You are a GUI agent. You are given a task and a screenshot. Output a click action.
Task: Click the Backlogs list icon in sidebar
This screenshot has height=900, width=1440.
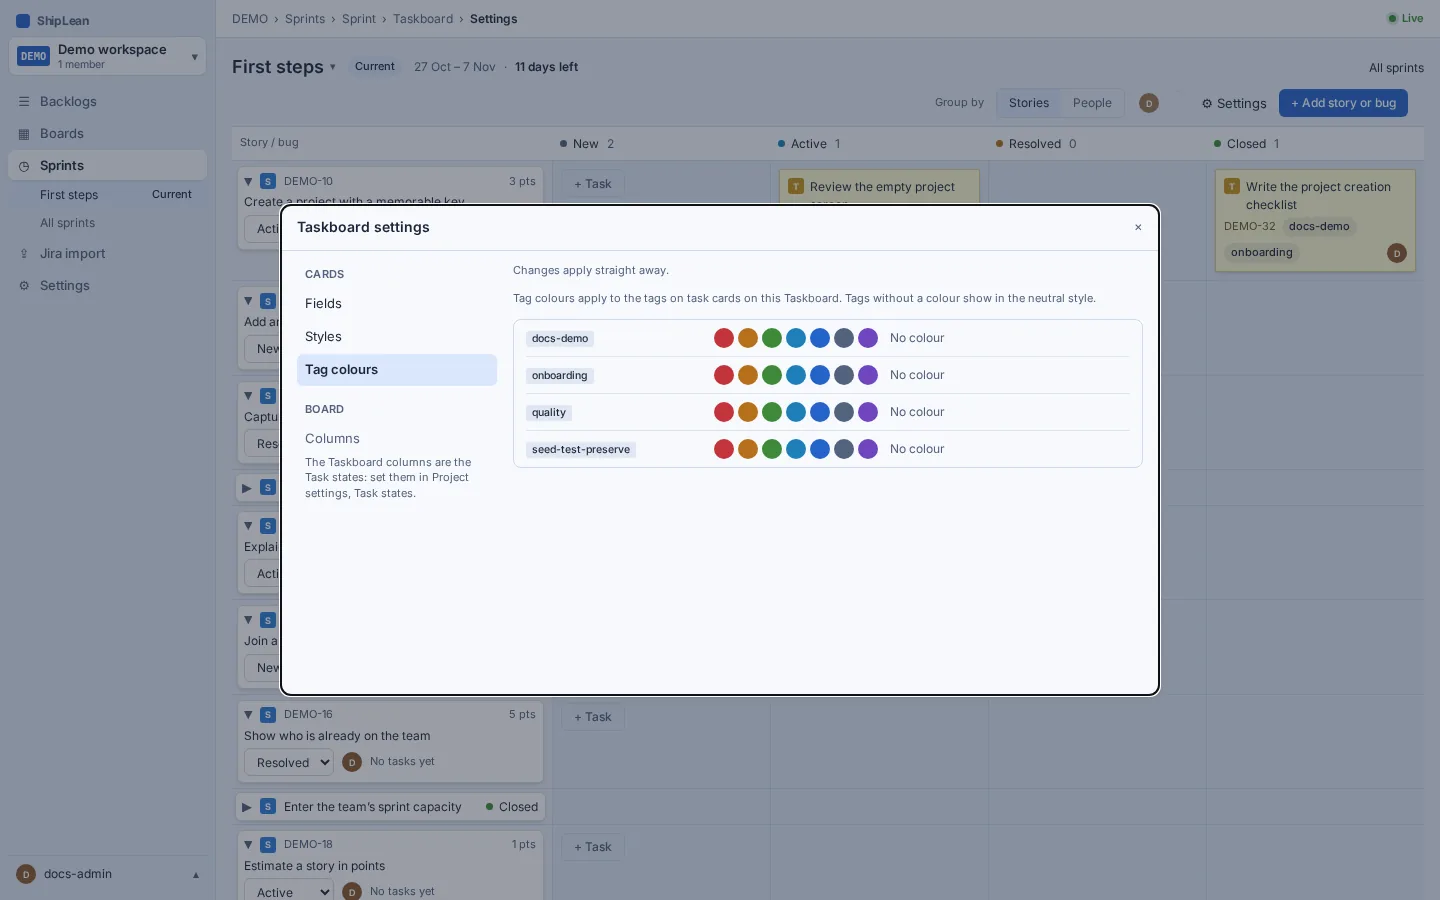(x=24, y=102)
